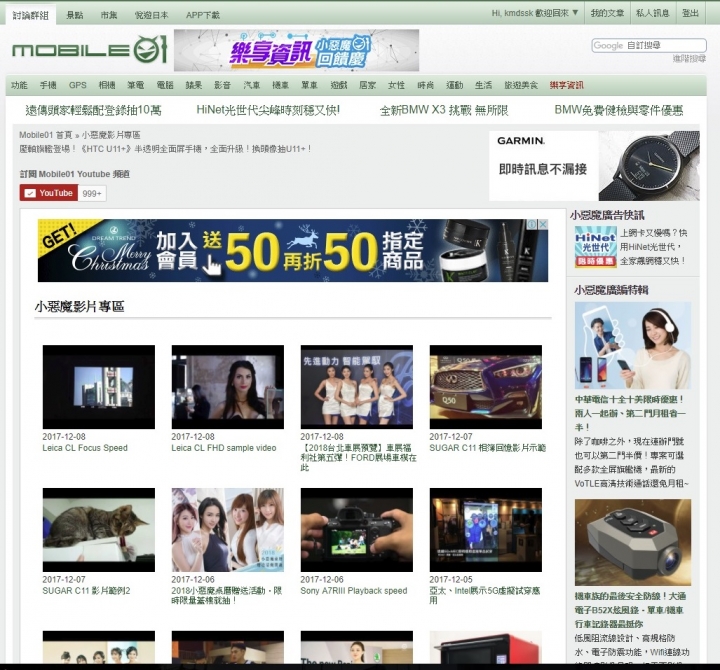This screenshot has width=720, height=670.
Task: Open SUGAR C11 相簿回憶 video thumbnail
Action: coord(486,387)
